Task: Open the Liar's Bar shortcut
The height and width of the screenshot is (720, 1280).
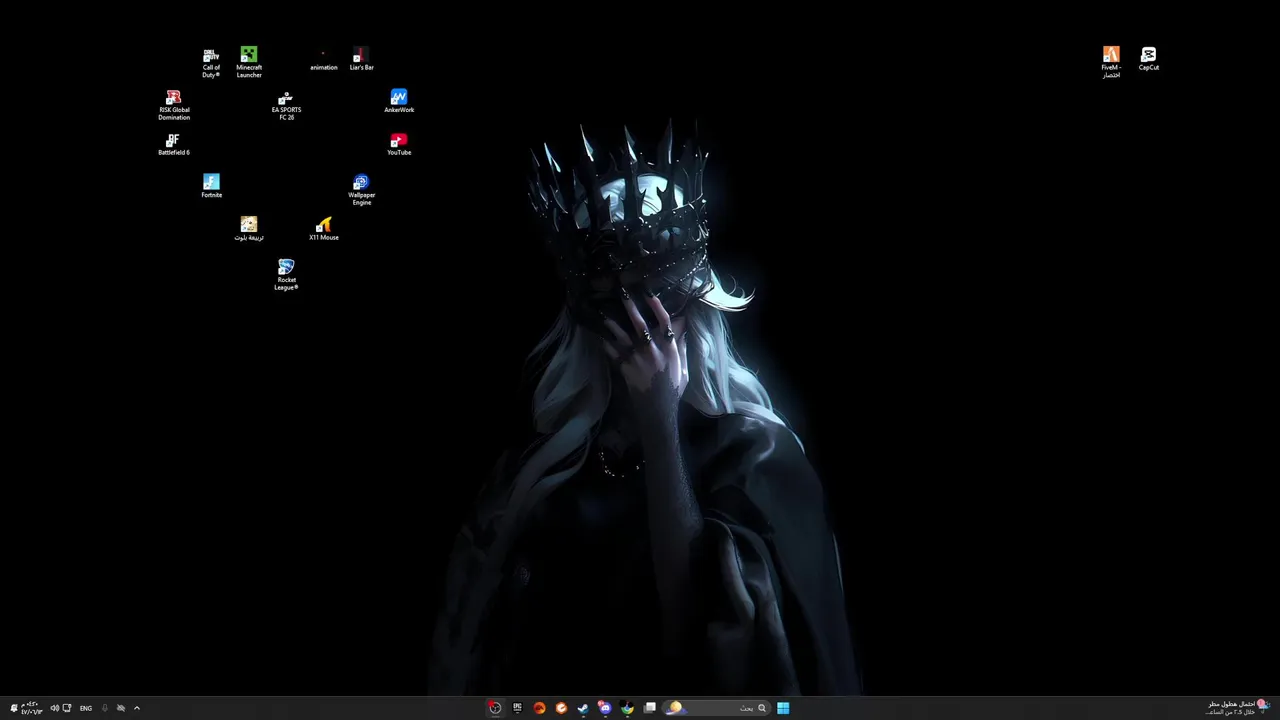Action: [361, 59]
